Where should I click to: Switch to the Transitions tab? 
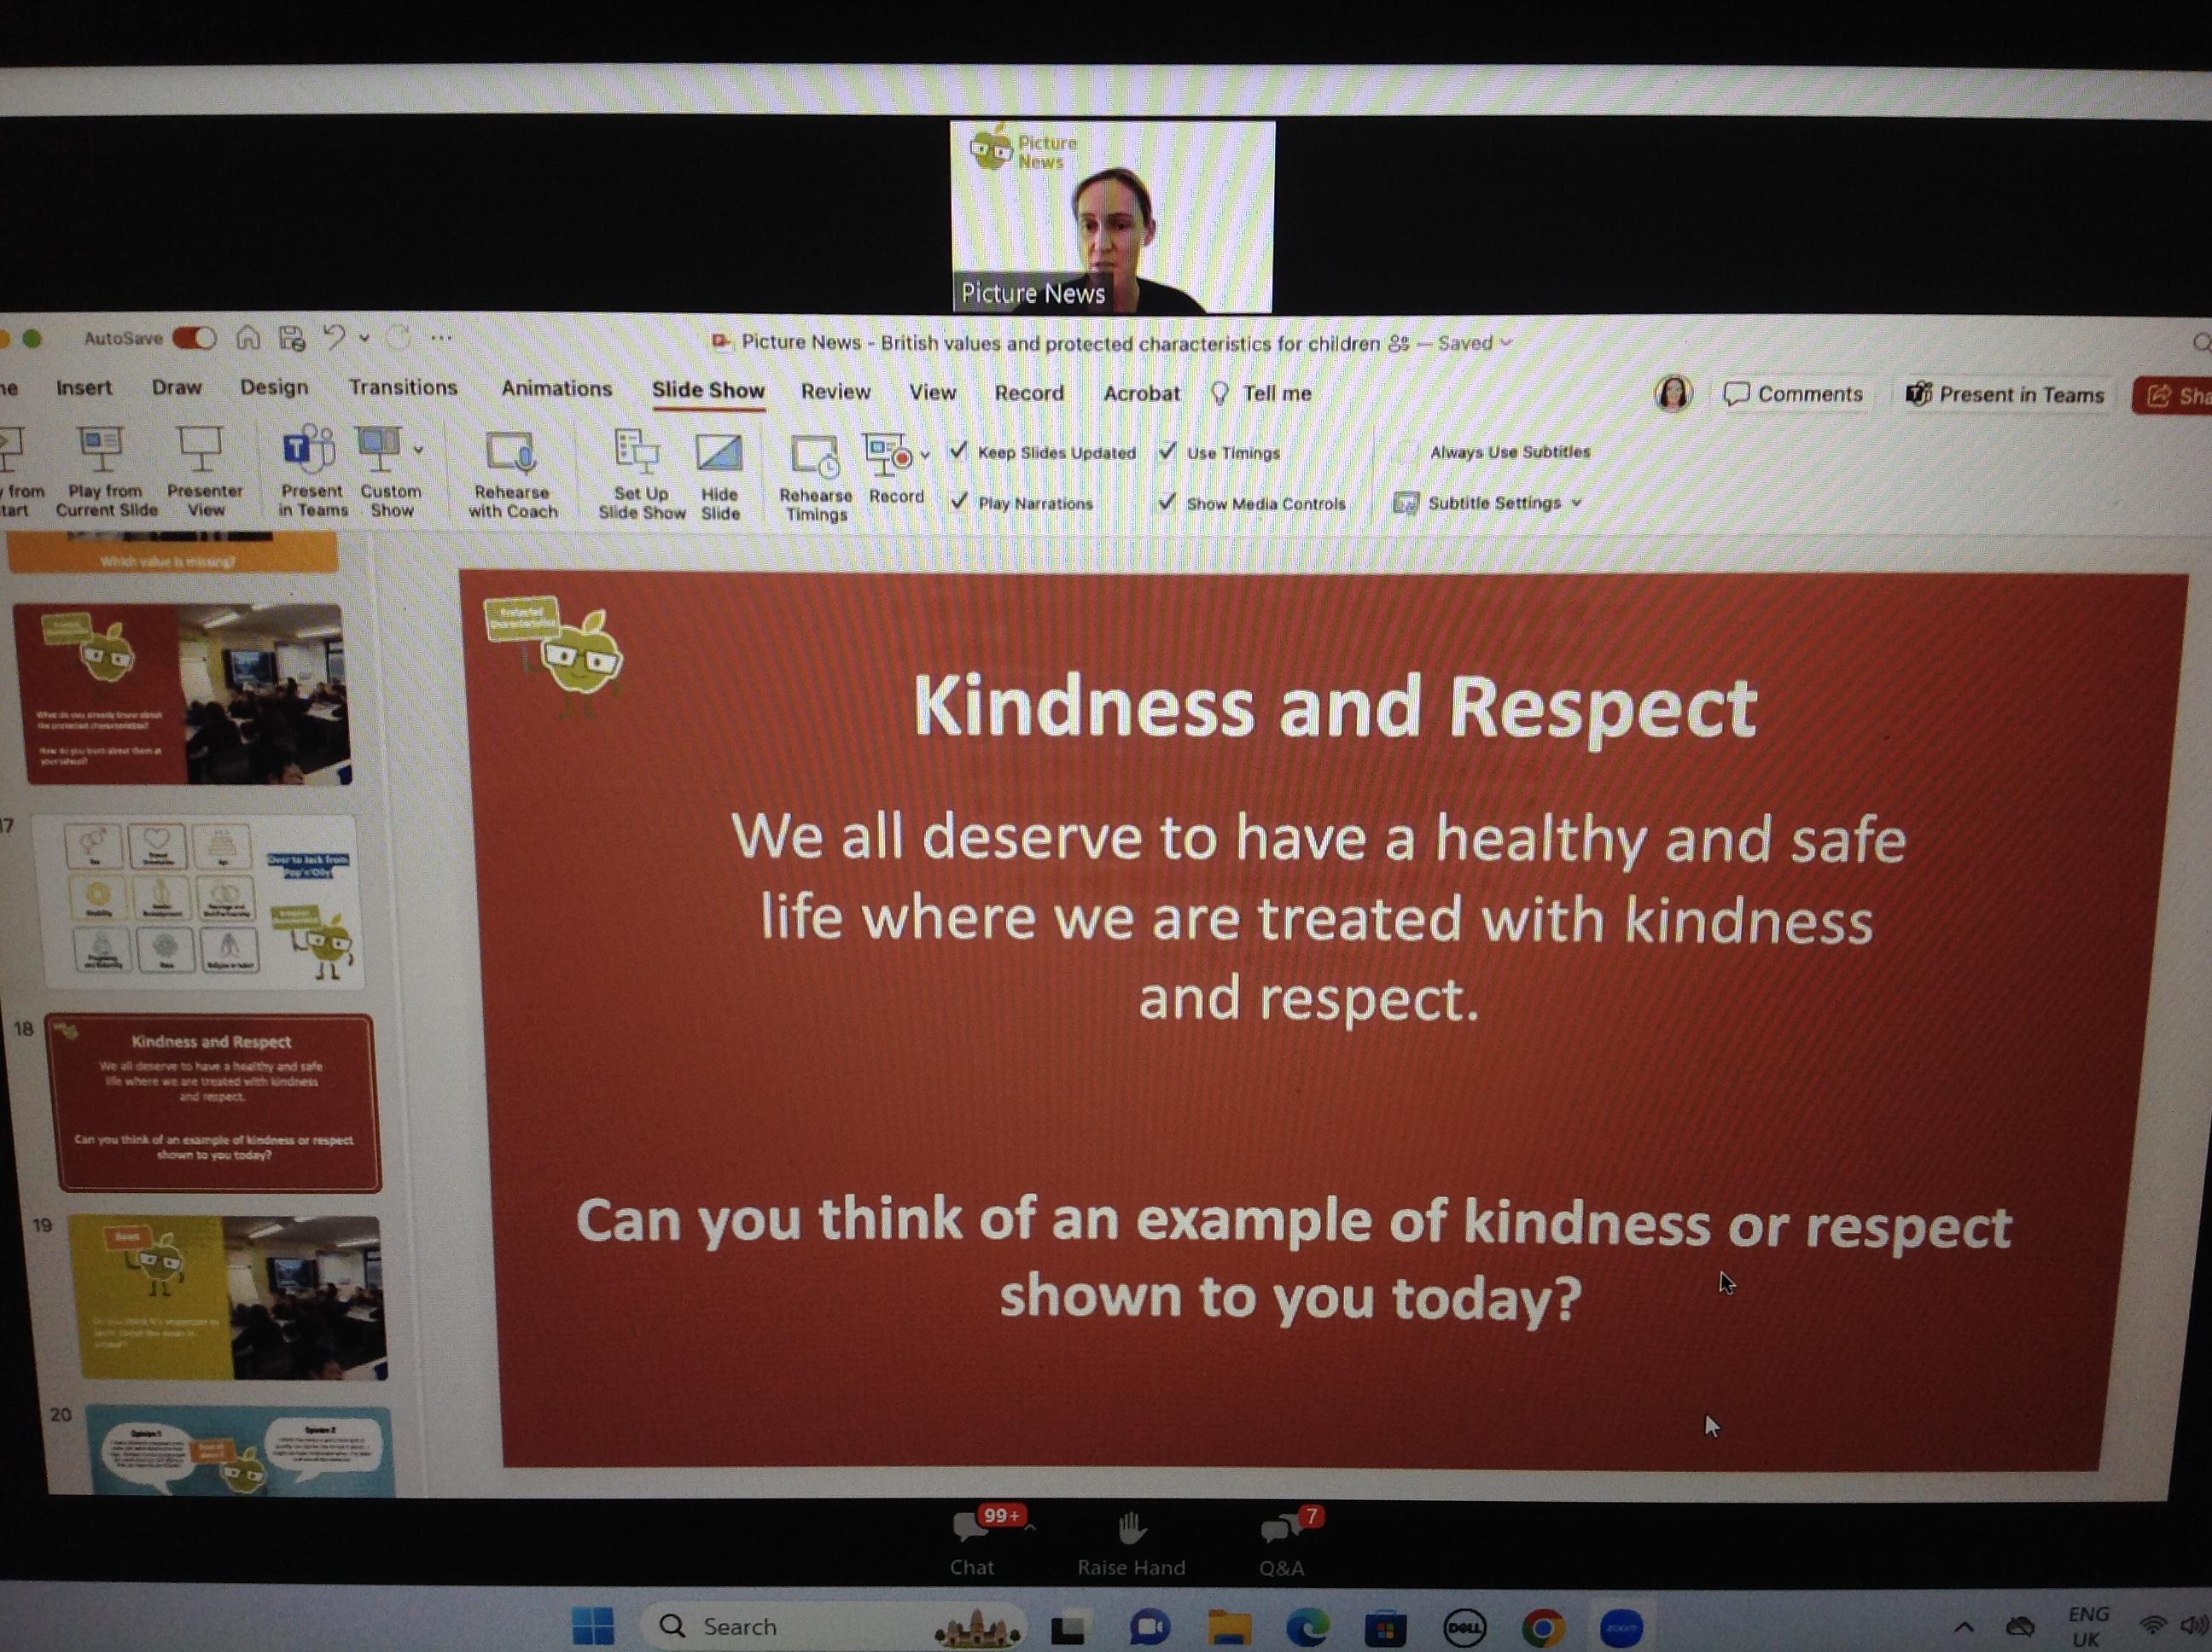pyautogui.click(x=403, y=388)
